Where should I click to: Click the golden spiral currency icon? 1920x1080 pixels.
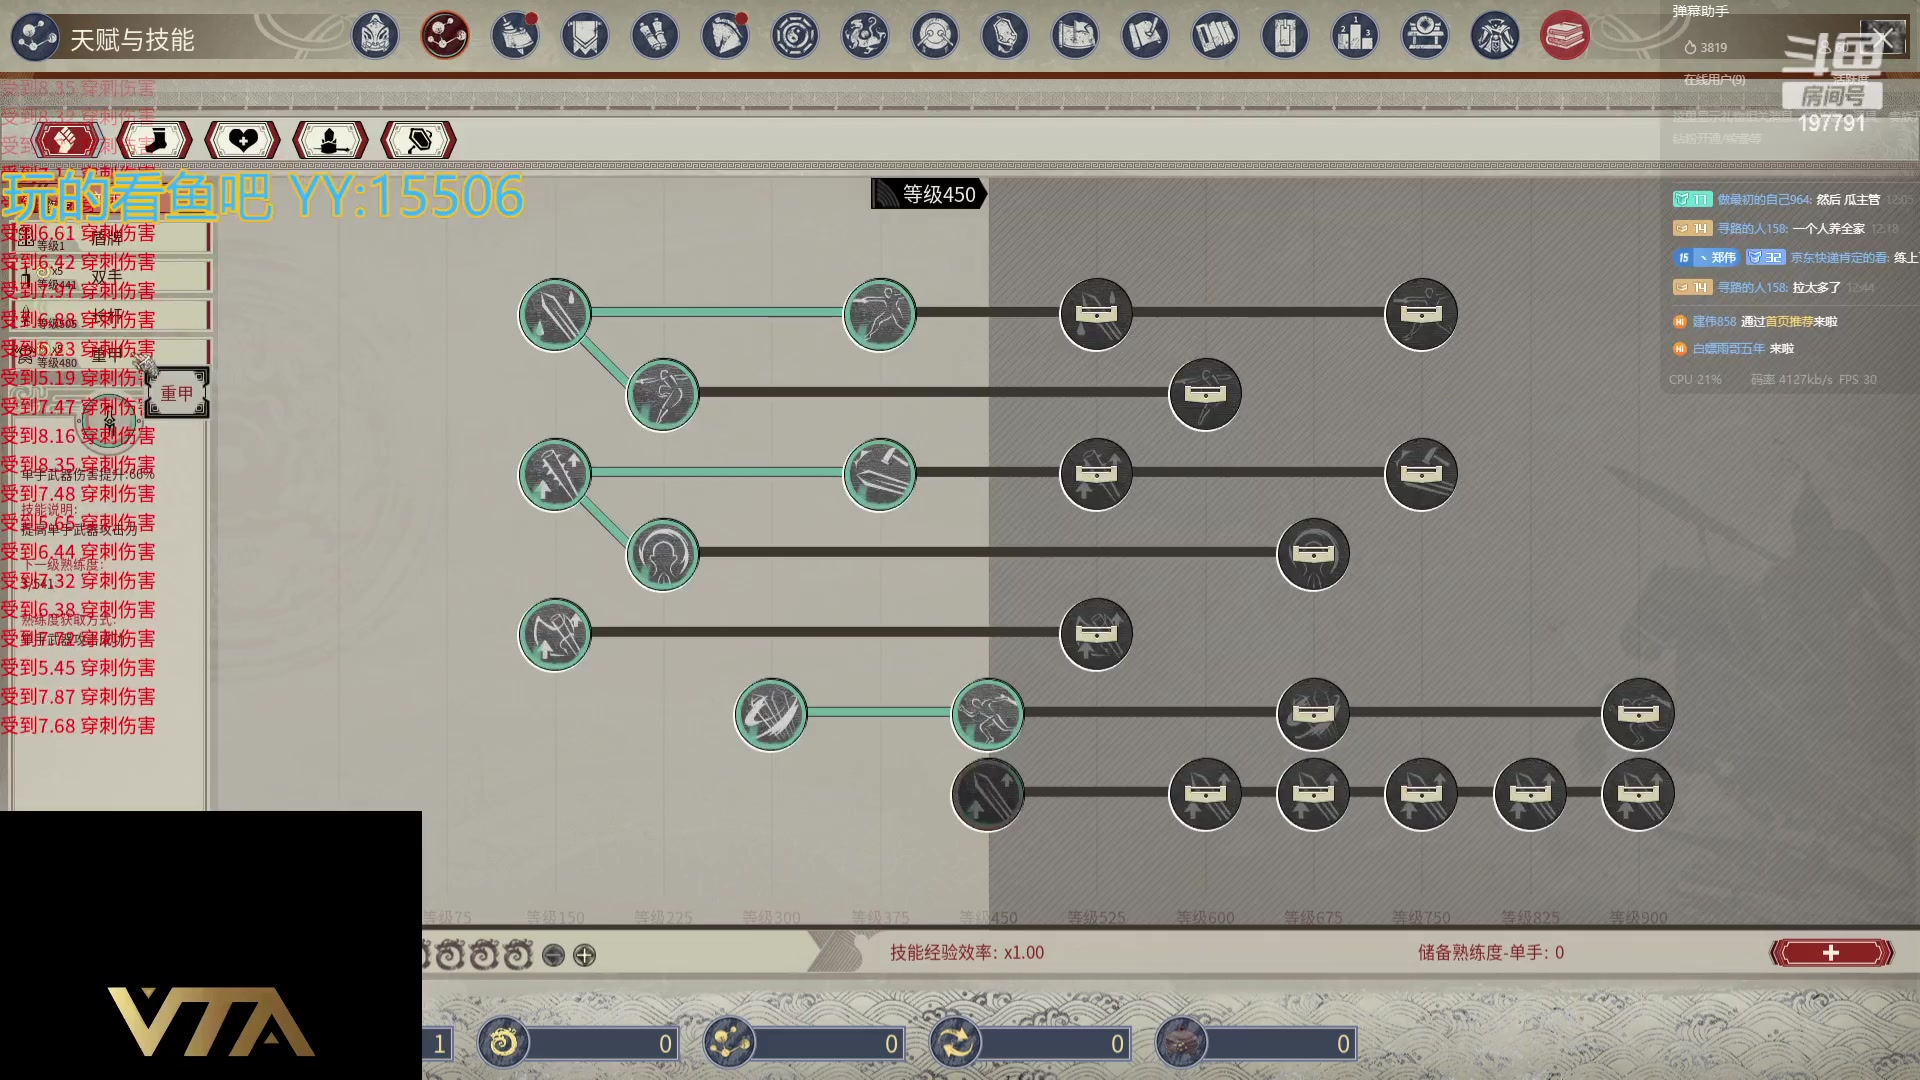coord(503,1044)
